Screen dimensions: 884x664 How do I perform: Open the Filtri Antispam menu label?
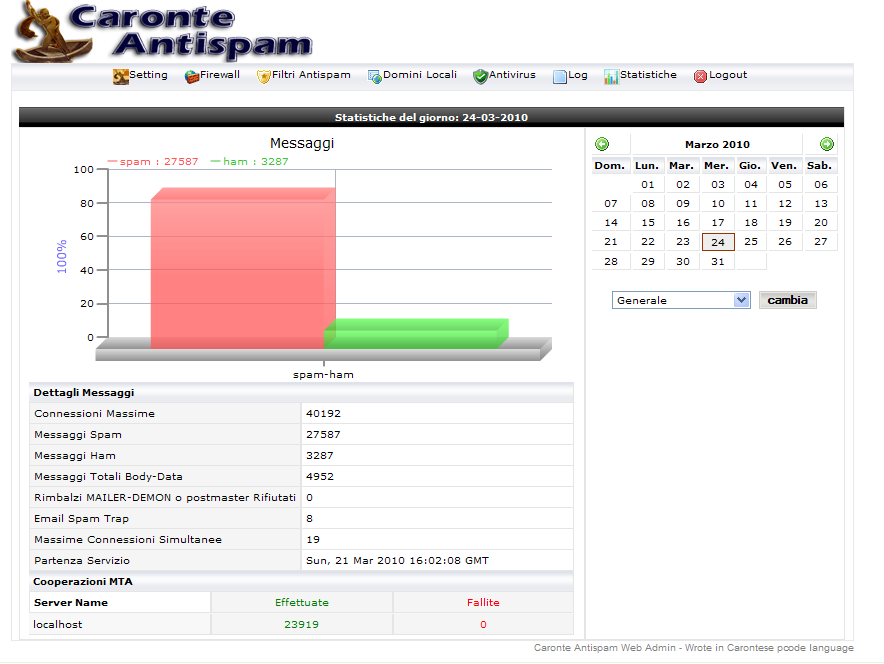coord(311,75)
